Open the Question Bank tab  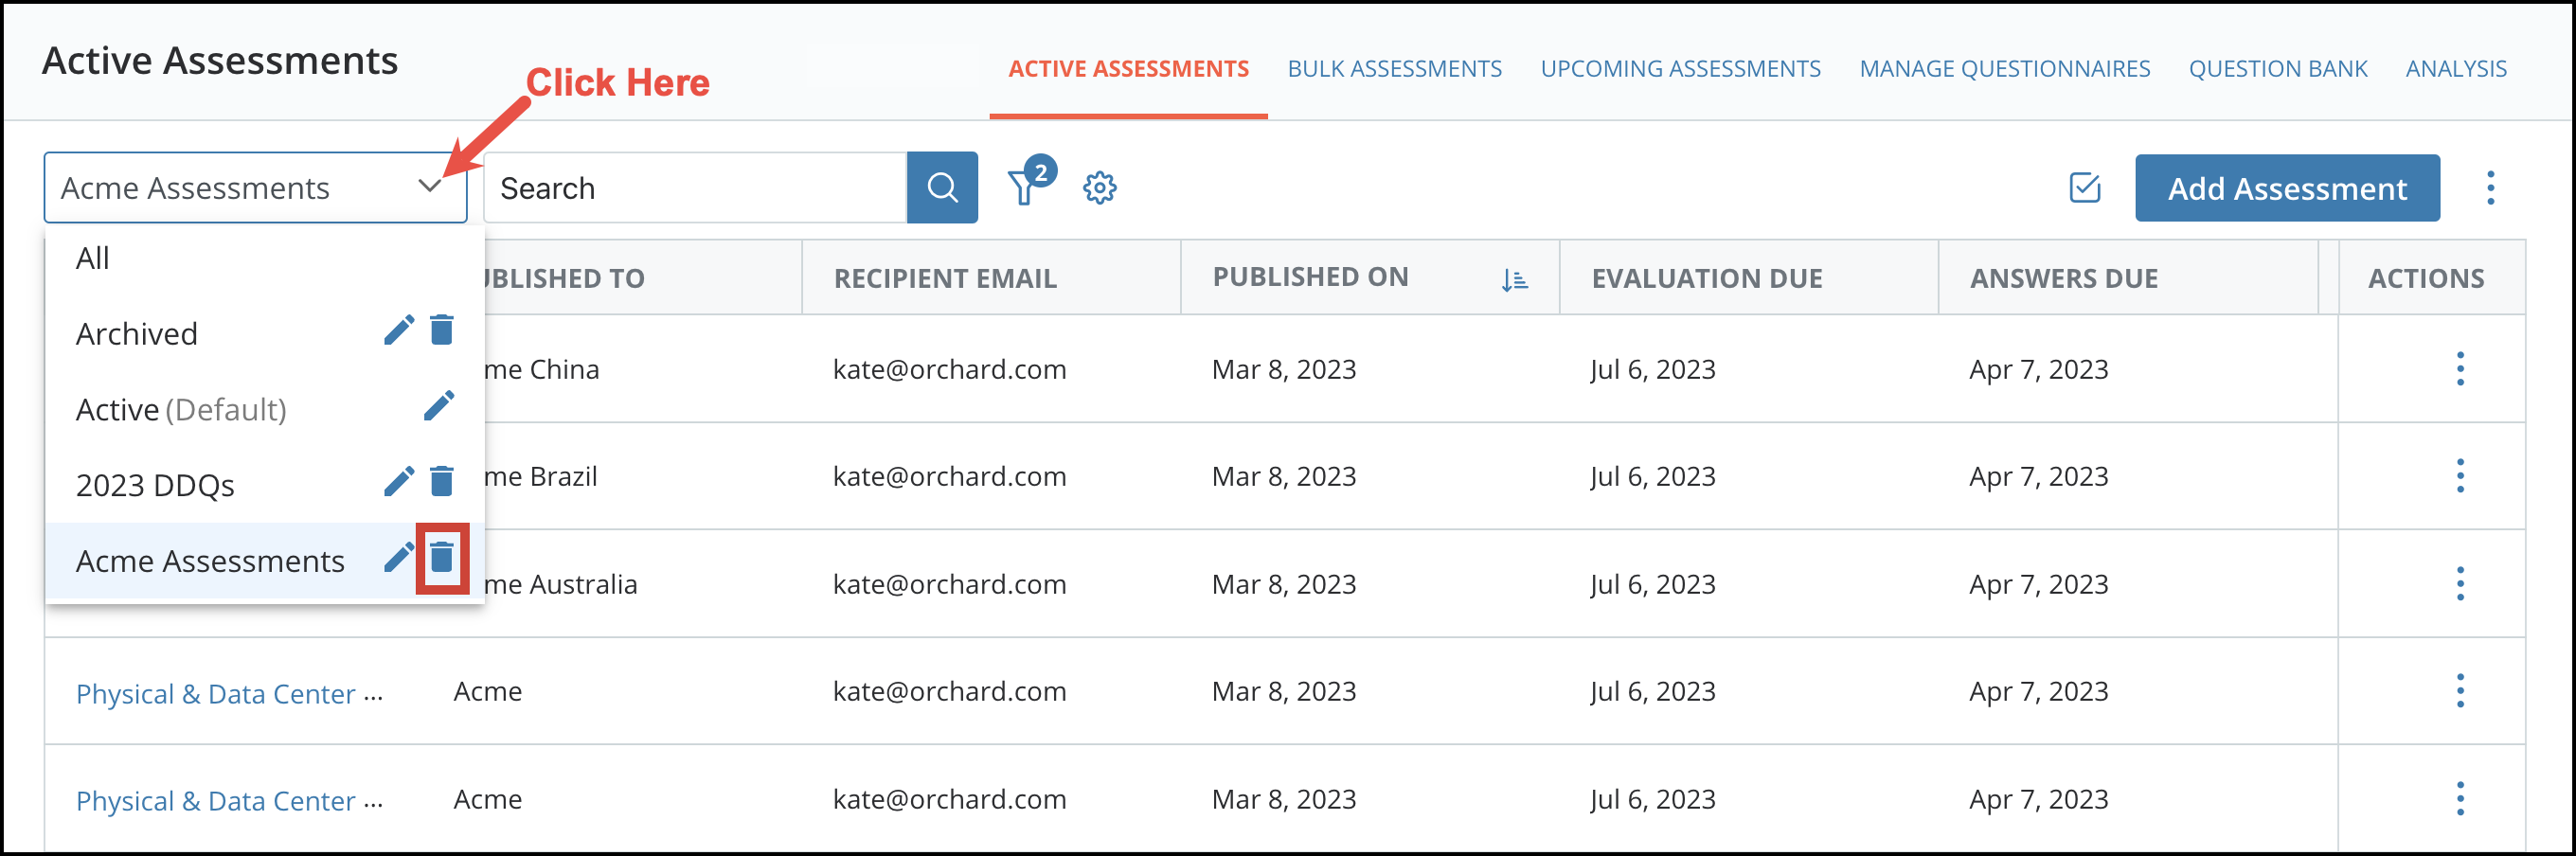click(x=2279, y=68)
